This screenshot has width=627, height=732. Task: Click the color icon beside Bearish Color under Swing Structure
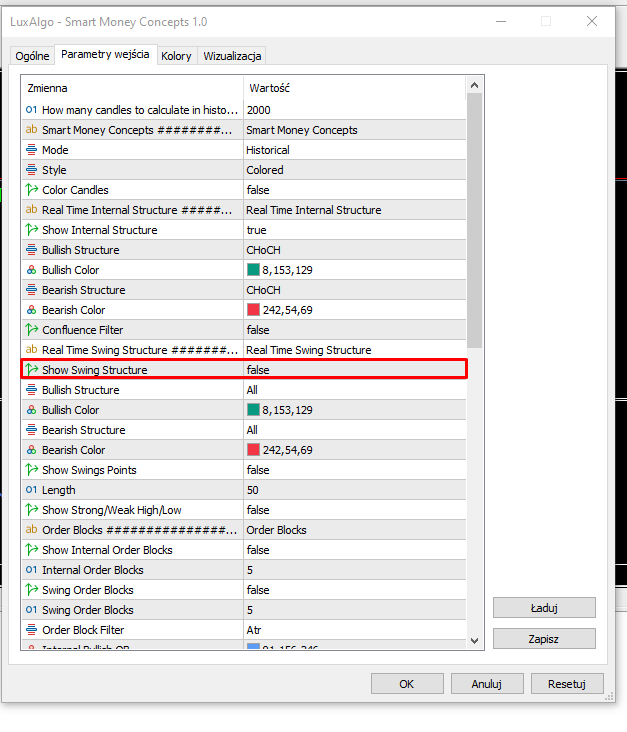[x=31, y=450]
